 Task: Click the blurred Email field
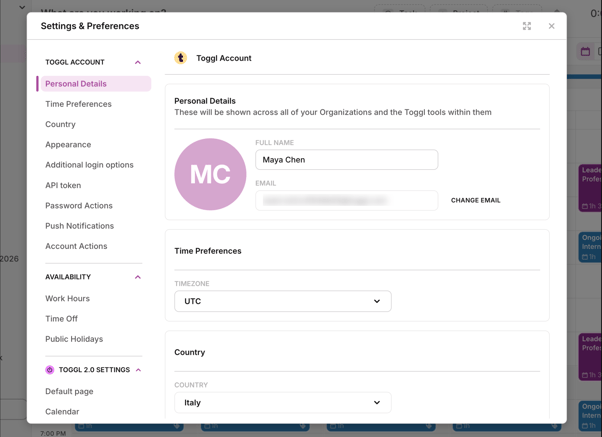[346, 200]
